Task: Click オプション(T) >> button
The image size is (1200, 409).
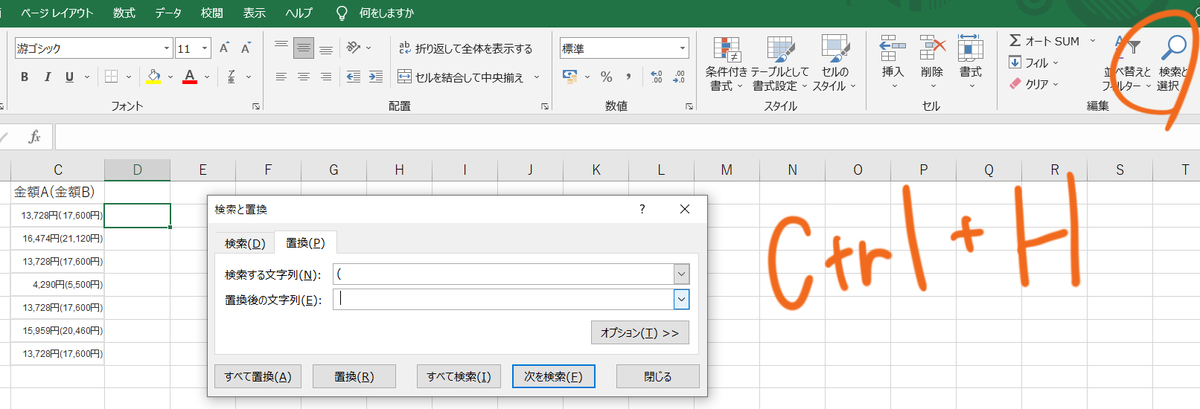Action: click(x=640, y=332)
